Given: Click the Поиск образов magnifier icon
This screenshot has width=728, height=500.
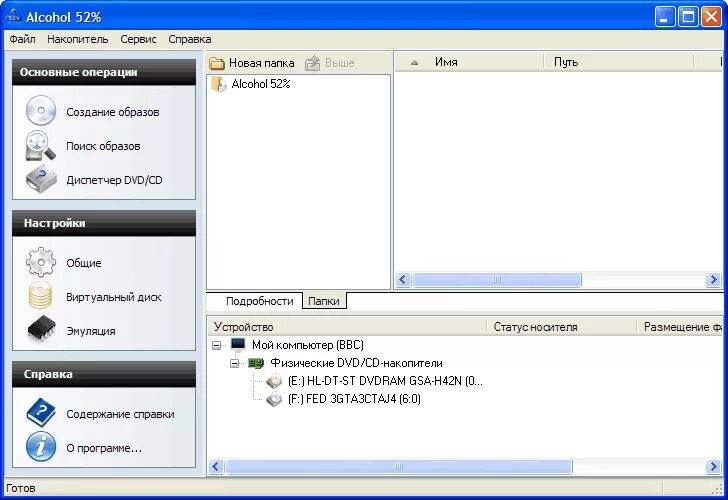Looking at the screenshot, I should (41, 146).
